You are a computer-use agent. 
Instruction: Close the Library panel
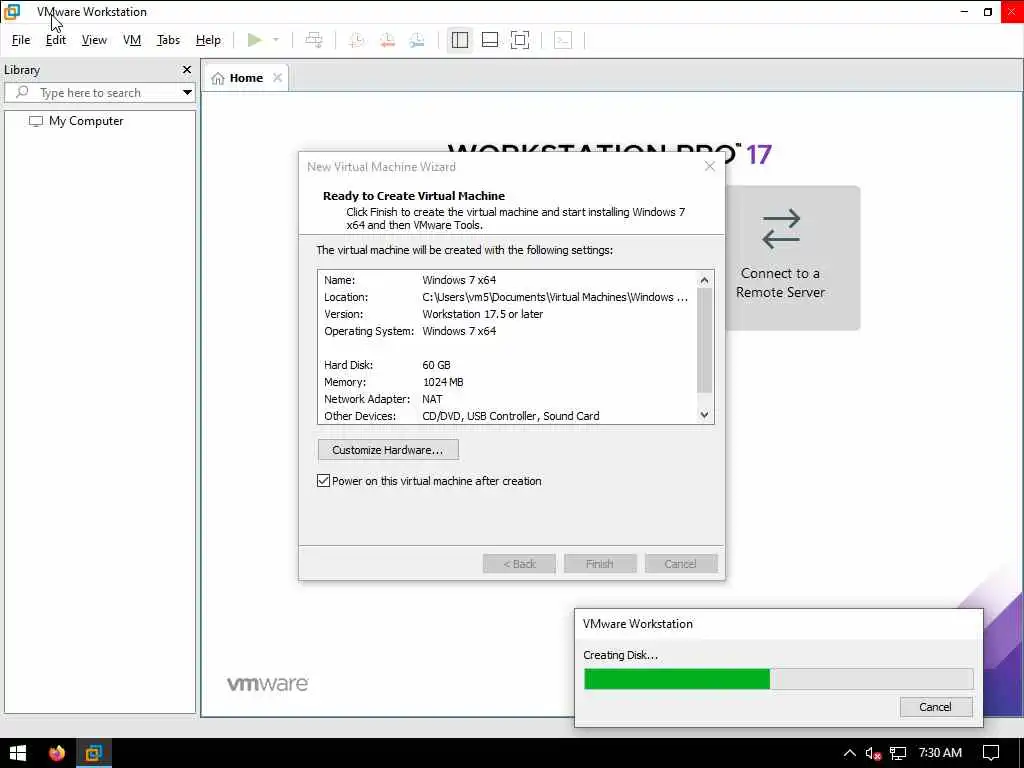coord(187,69)
